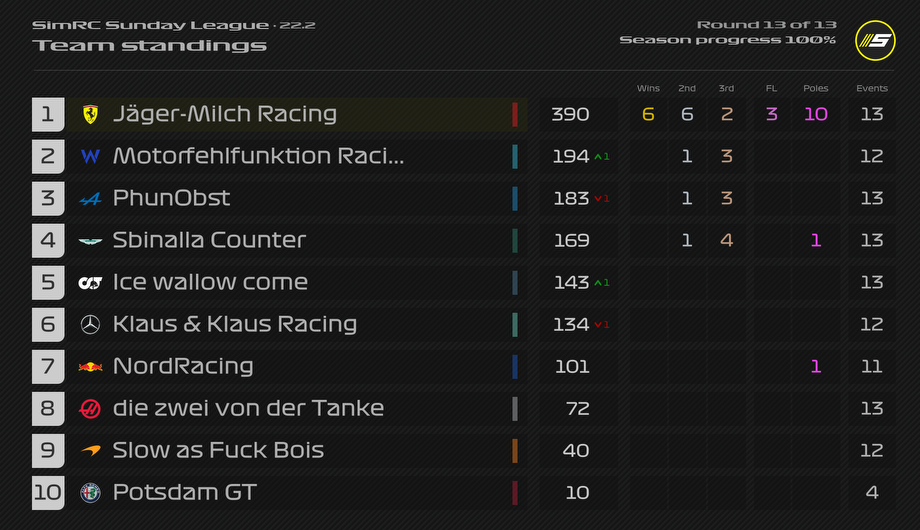The height and width of the screenshot is (530, 920).
Task: Open the PhunObst team name
Action: pos(171,198)
